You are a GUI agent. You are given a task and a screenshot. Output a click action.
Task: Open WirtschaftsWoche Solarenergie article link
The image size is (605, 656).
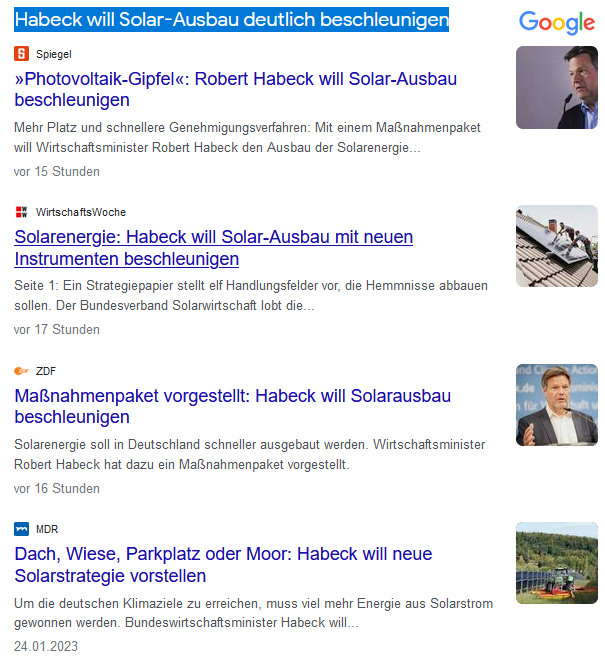(213, 248)
